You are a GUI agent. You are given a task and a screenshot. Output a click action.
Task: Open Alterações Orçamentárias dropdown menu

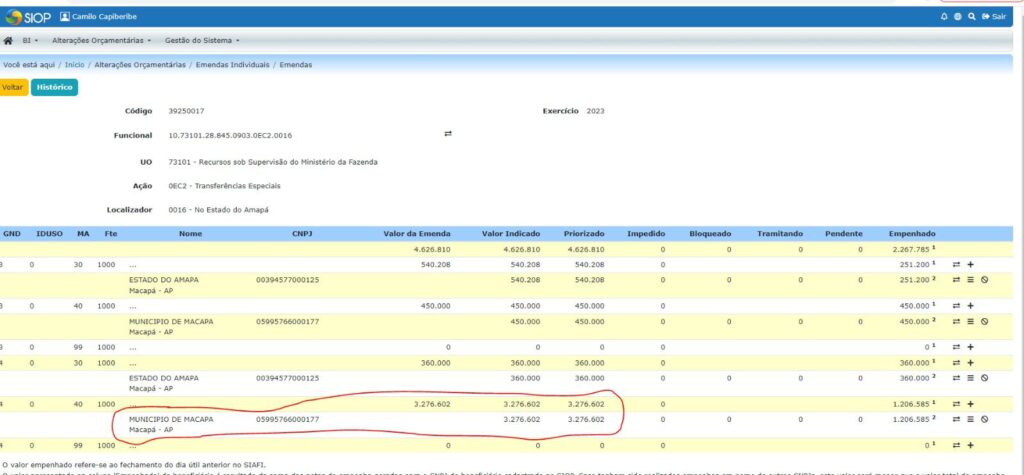[x=101, y=41]
